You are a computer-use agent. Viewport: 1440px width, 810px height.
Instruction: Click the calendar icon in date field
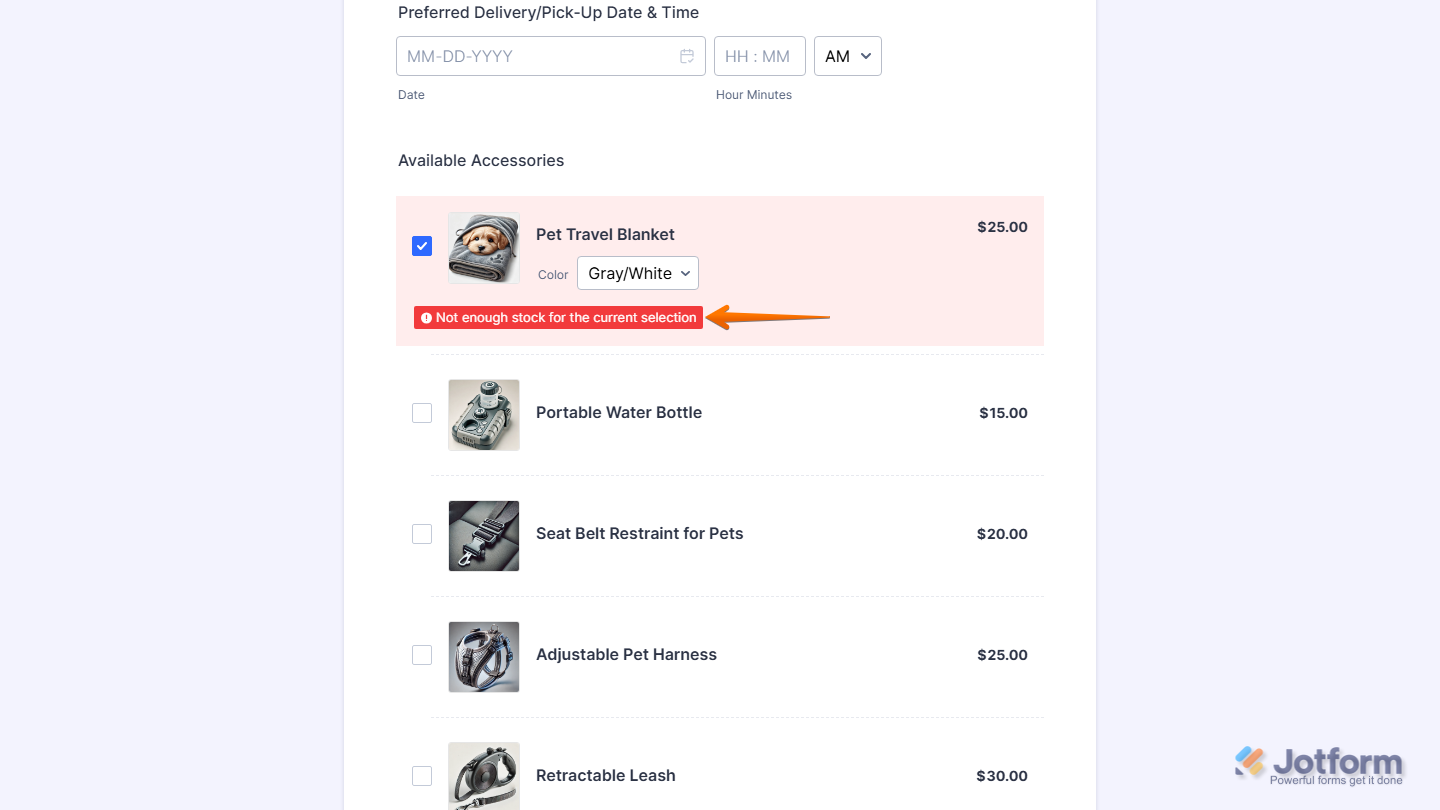click(687, 56)
